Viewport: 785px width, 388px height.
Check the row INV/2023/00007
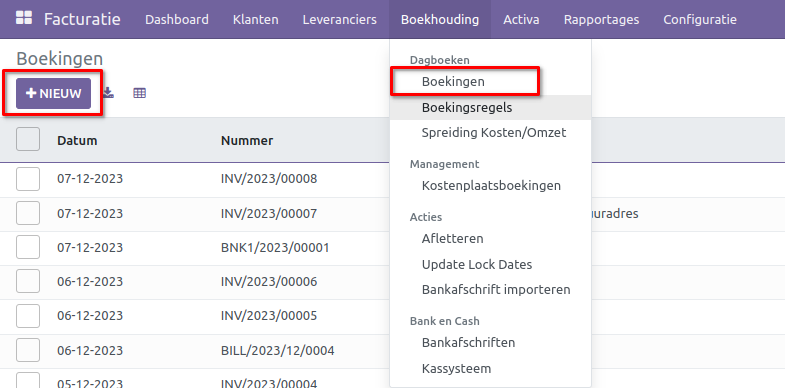pos(28,213)
